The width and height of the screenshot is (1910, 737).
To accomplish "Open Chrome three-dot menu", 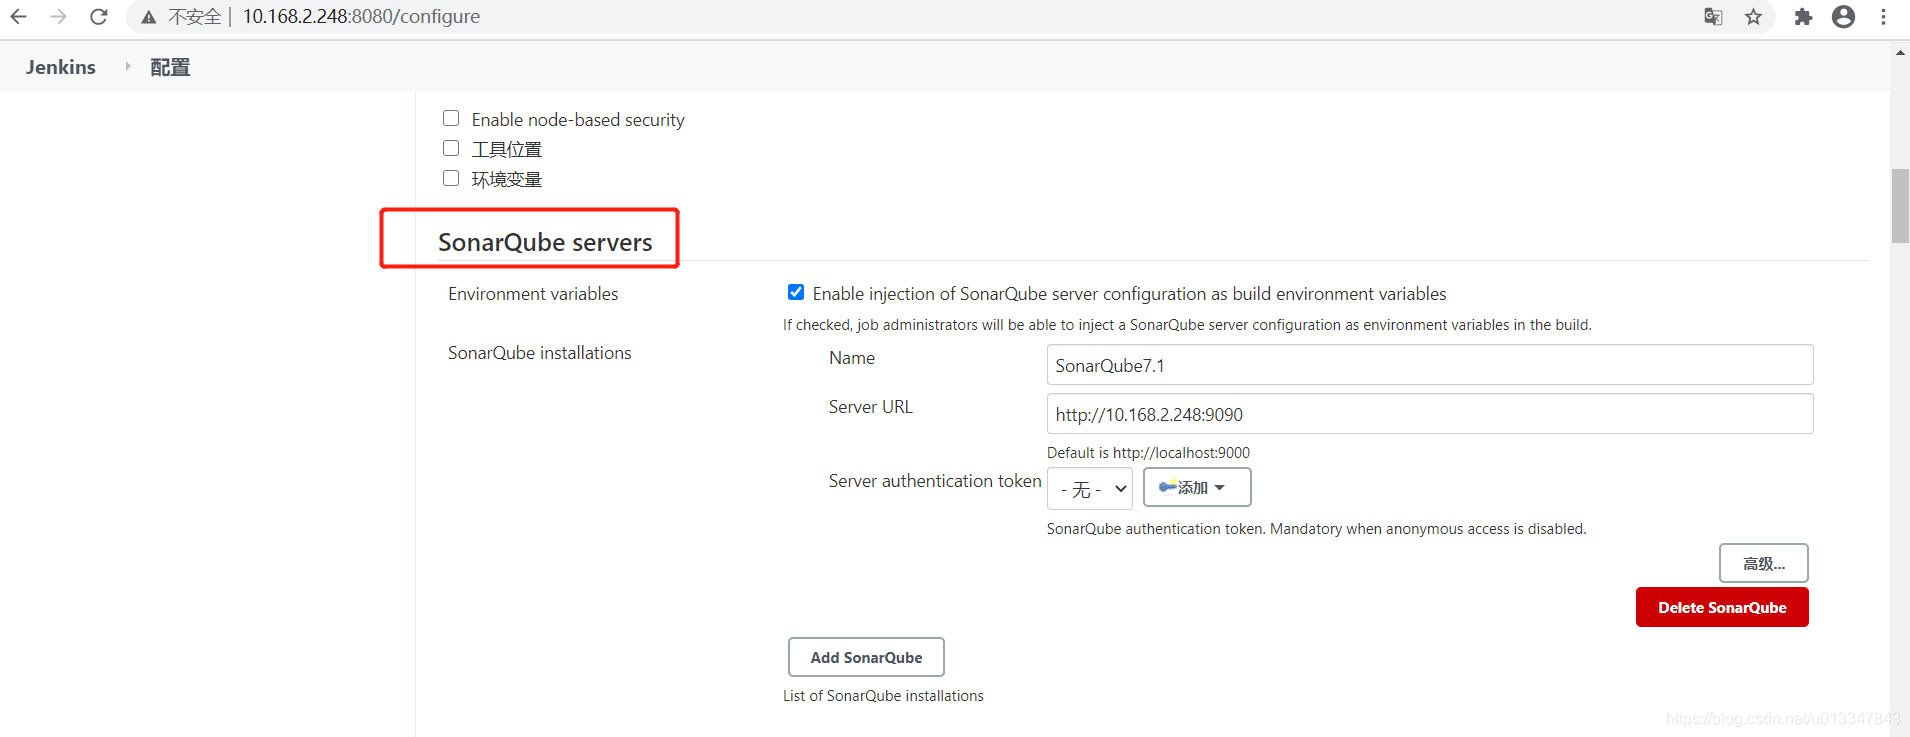I will pos(1883,16).
